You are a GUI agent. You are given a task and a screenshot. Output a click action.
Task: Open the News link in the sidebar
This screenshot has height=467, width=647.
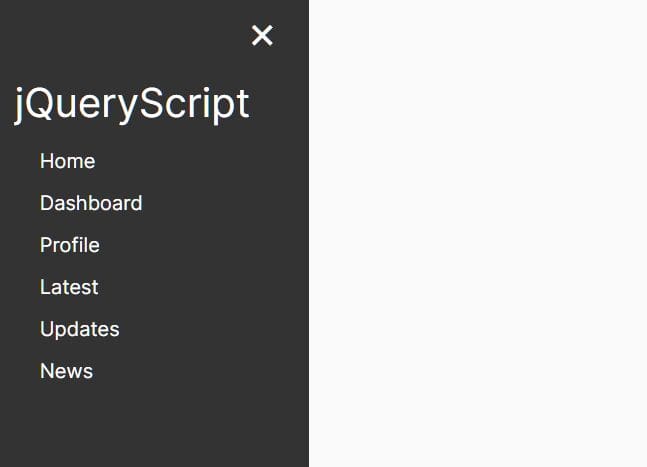tap(66, 371)
